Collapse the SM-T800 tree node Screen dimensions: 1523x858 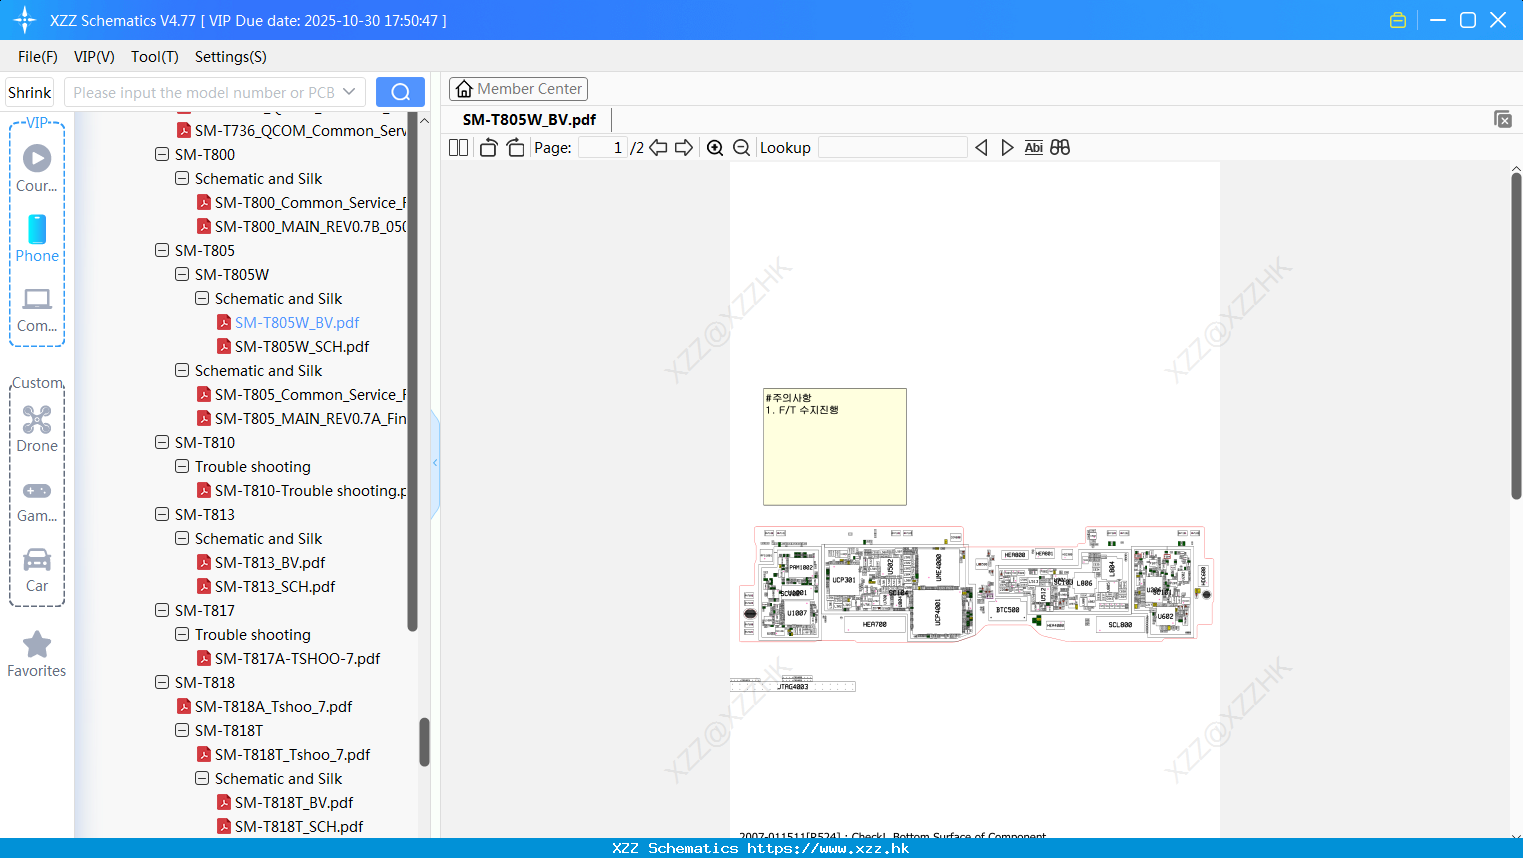pyautogui.click(x=162, y=154)
